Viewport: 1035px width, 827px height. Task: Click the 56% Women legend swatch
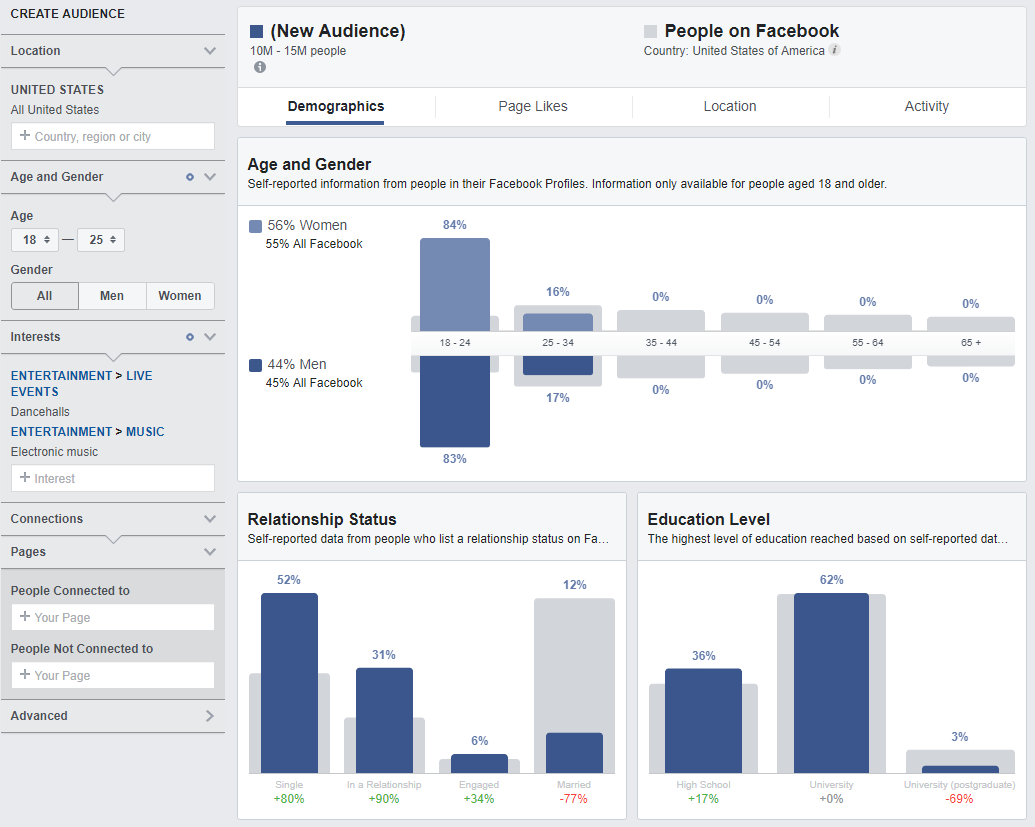(255, 226)
